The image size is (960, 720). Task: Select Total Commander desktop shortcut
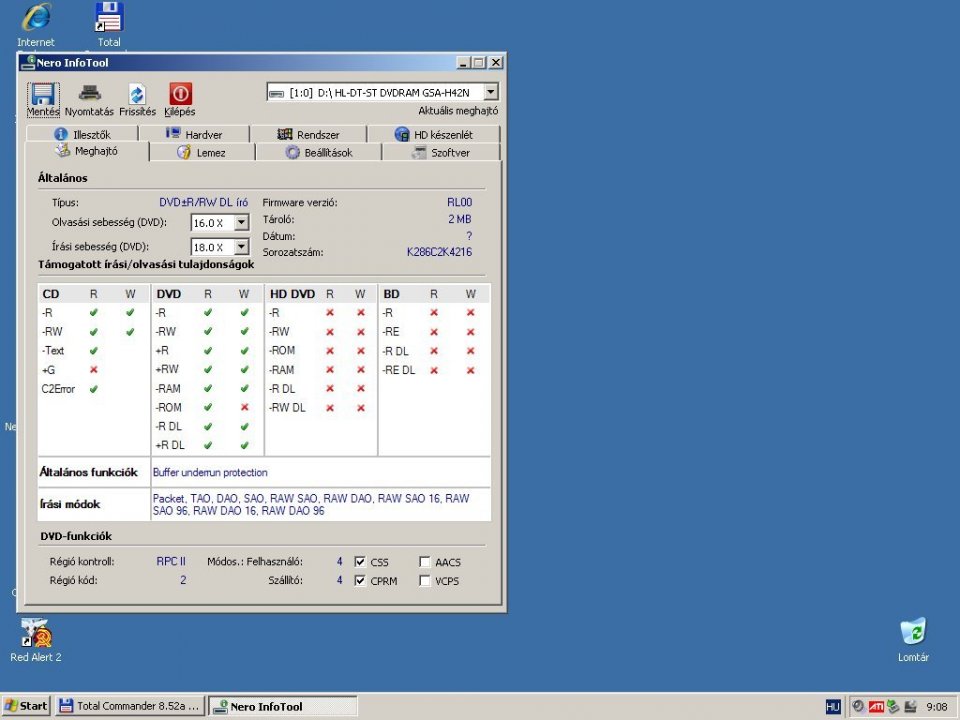109,17
